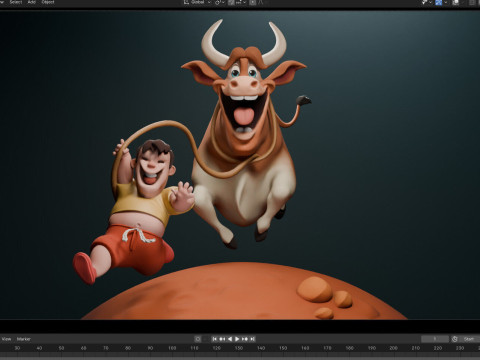Viewport: 480px width, 360px height.
Task: Open the viewport Select menu
Action: [16, 2]
